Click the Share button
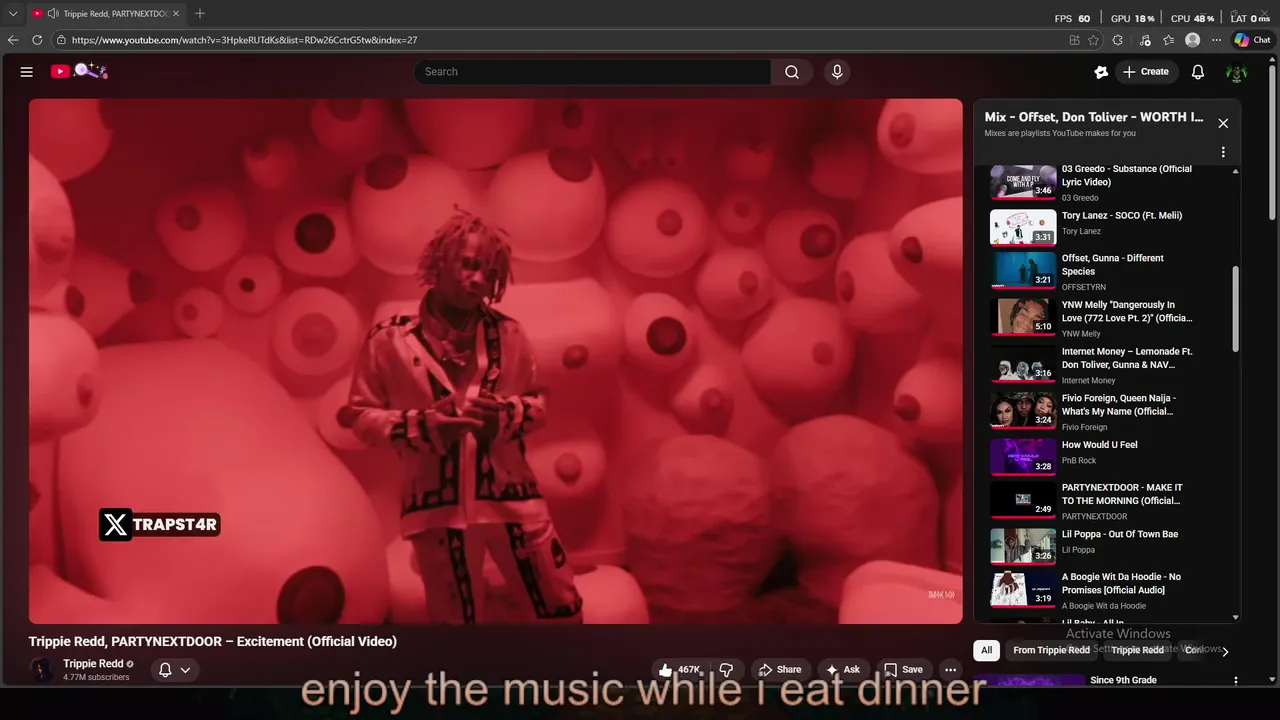The height and width of the screenshot is (720, 1280). (x=779, y=670)
